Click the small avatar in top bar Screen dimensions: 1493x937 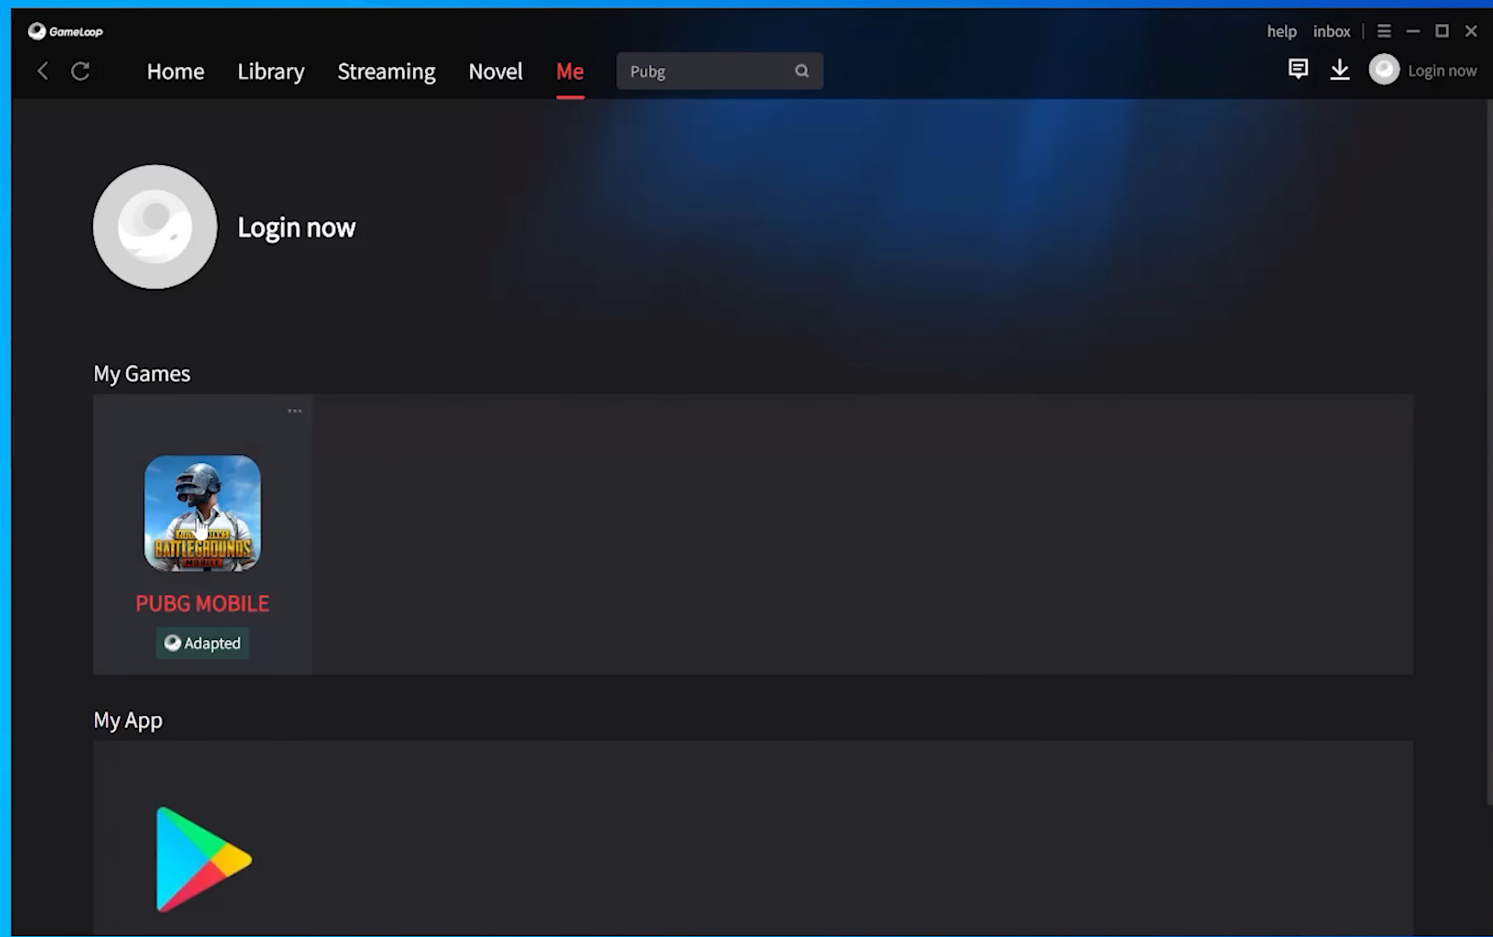(x=1384, y=69)
